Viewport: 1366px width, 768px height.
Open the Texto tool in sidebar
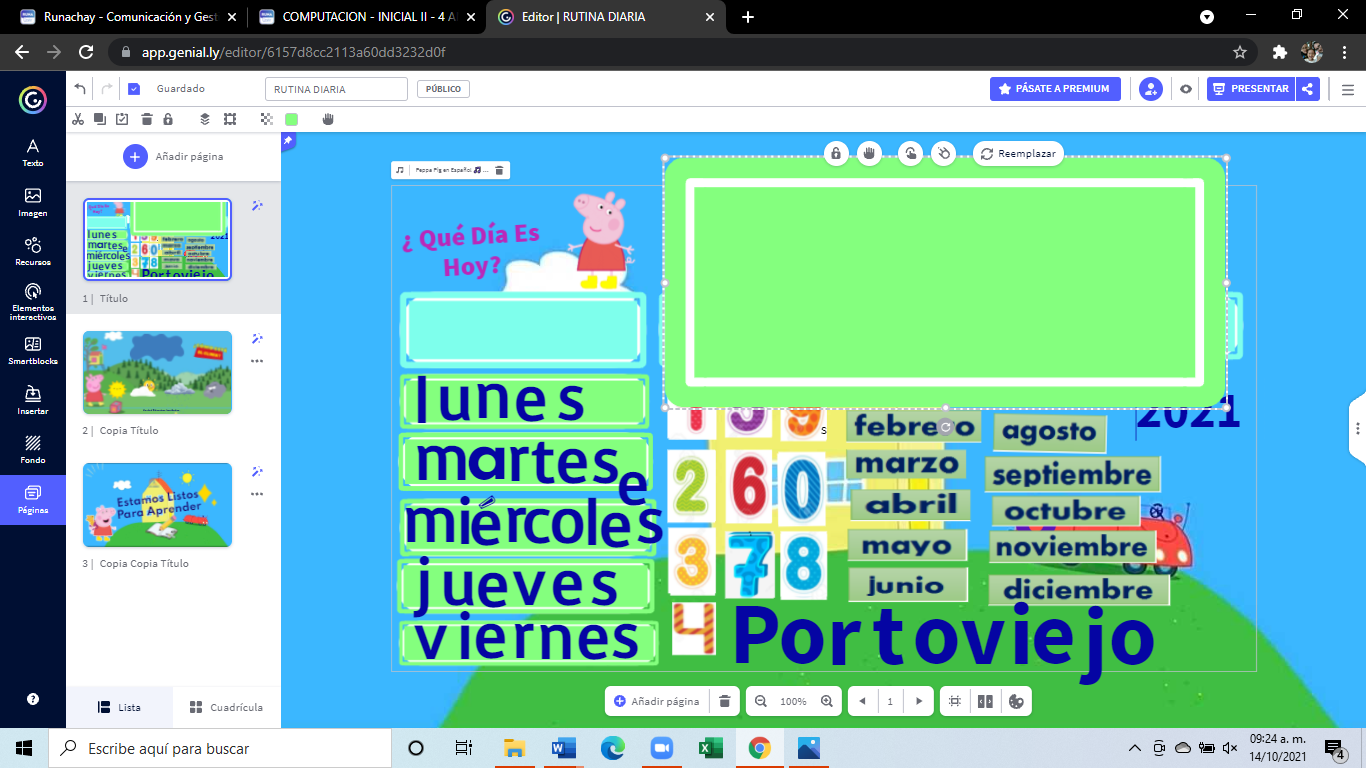33,152
